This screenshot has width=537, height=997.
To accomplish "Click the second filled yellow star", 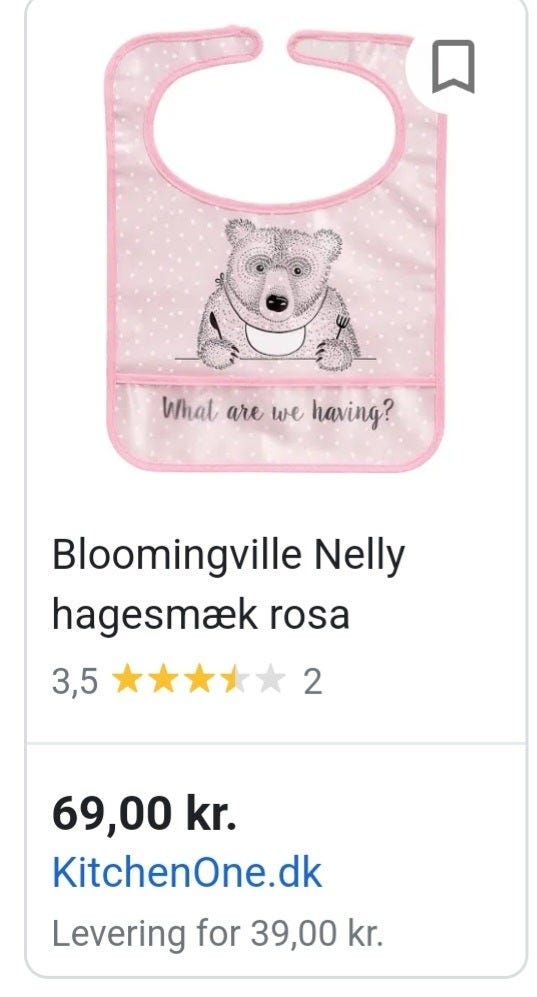I will (x=163, y=679).
